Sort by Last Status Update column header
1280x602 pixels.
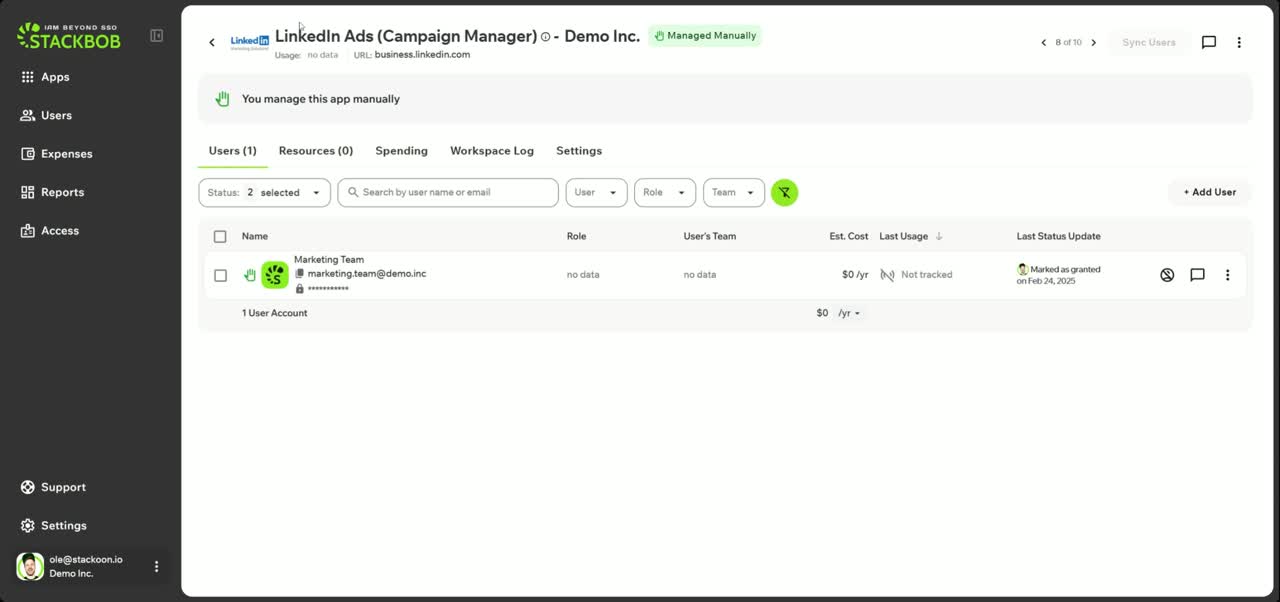coord(1058,237)
